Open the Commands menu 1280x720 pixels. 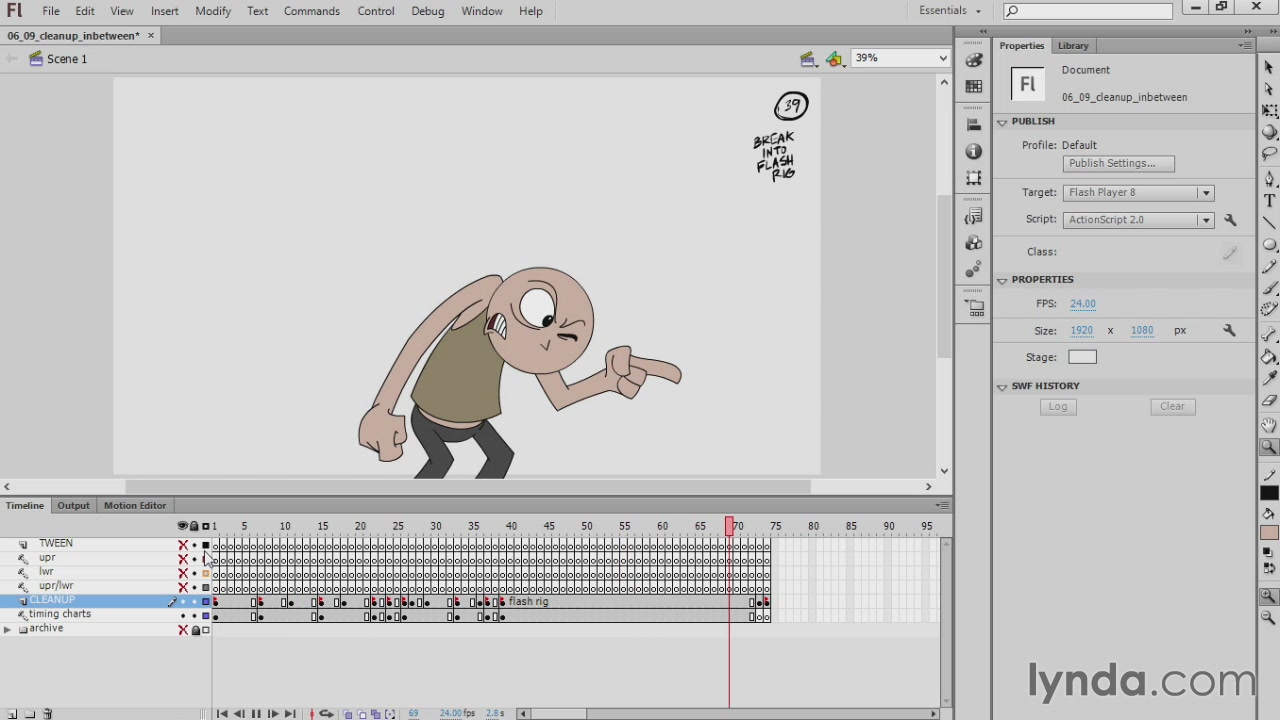(x=312, y=11)
